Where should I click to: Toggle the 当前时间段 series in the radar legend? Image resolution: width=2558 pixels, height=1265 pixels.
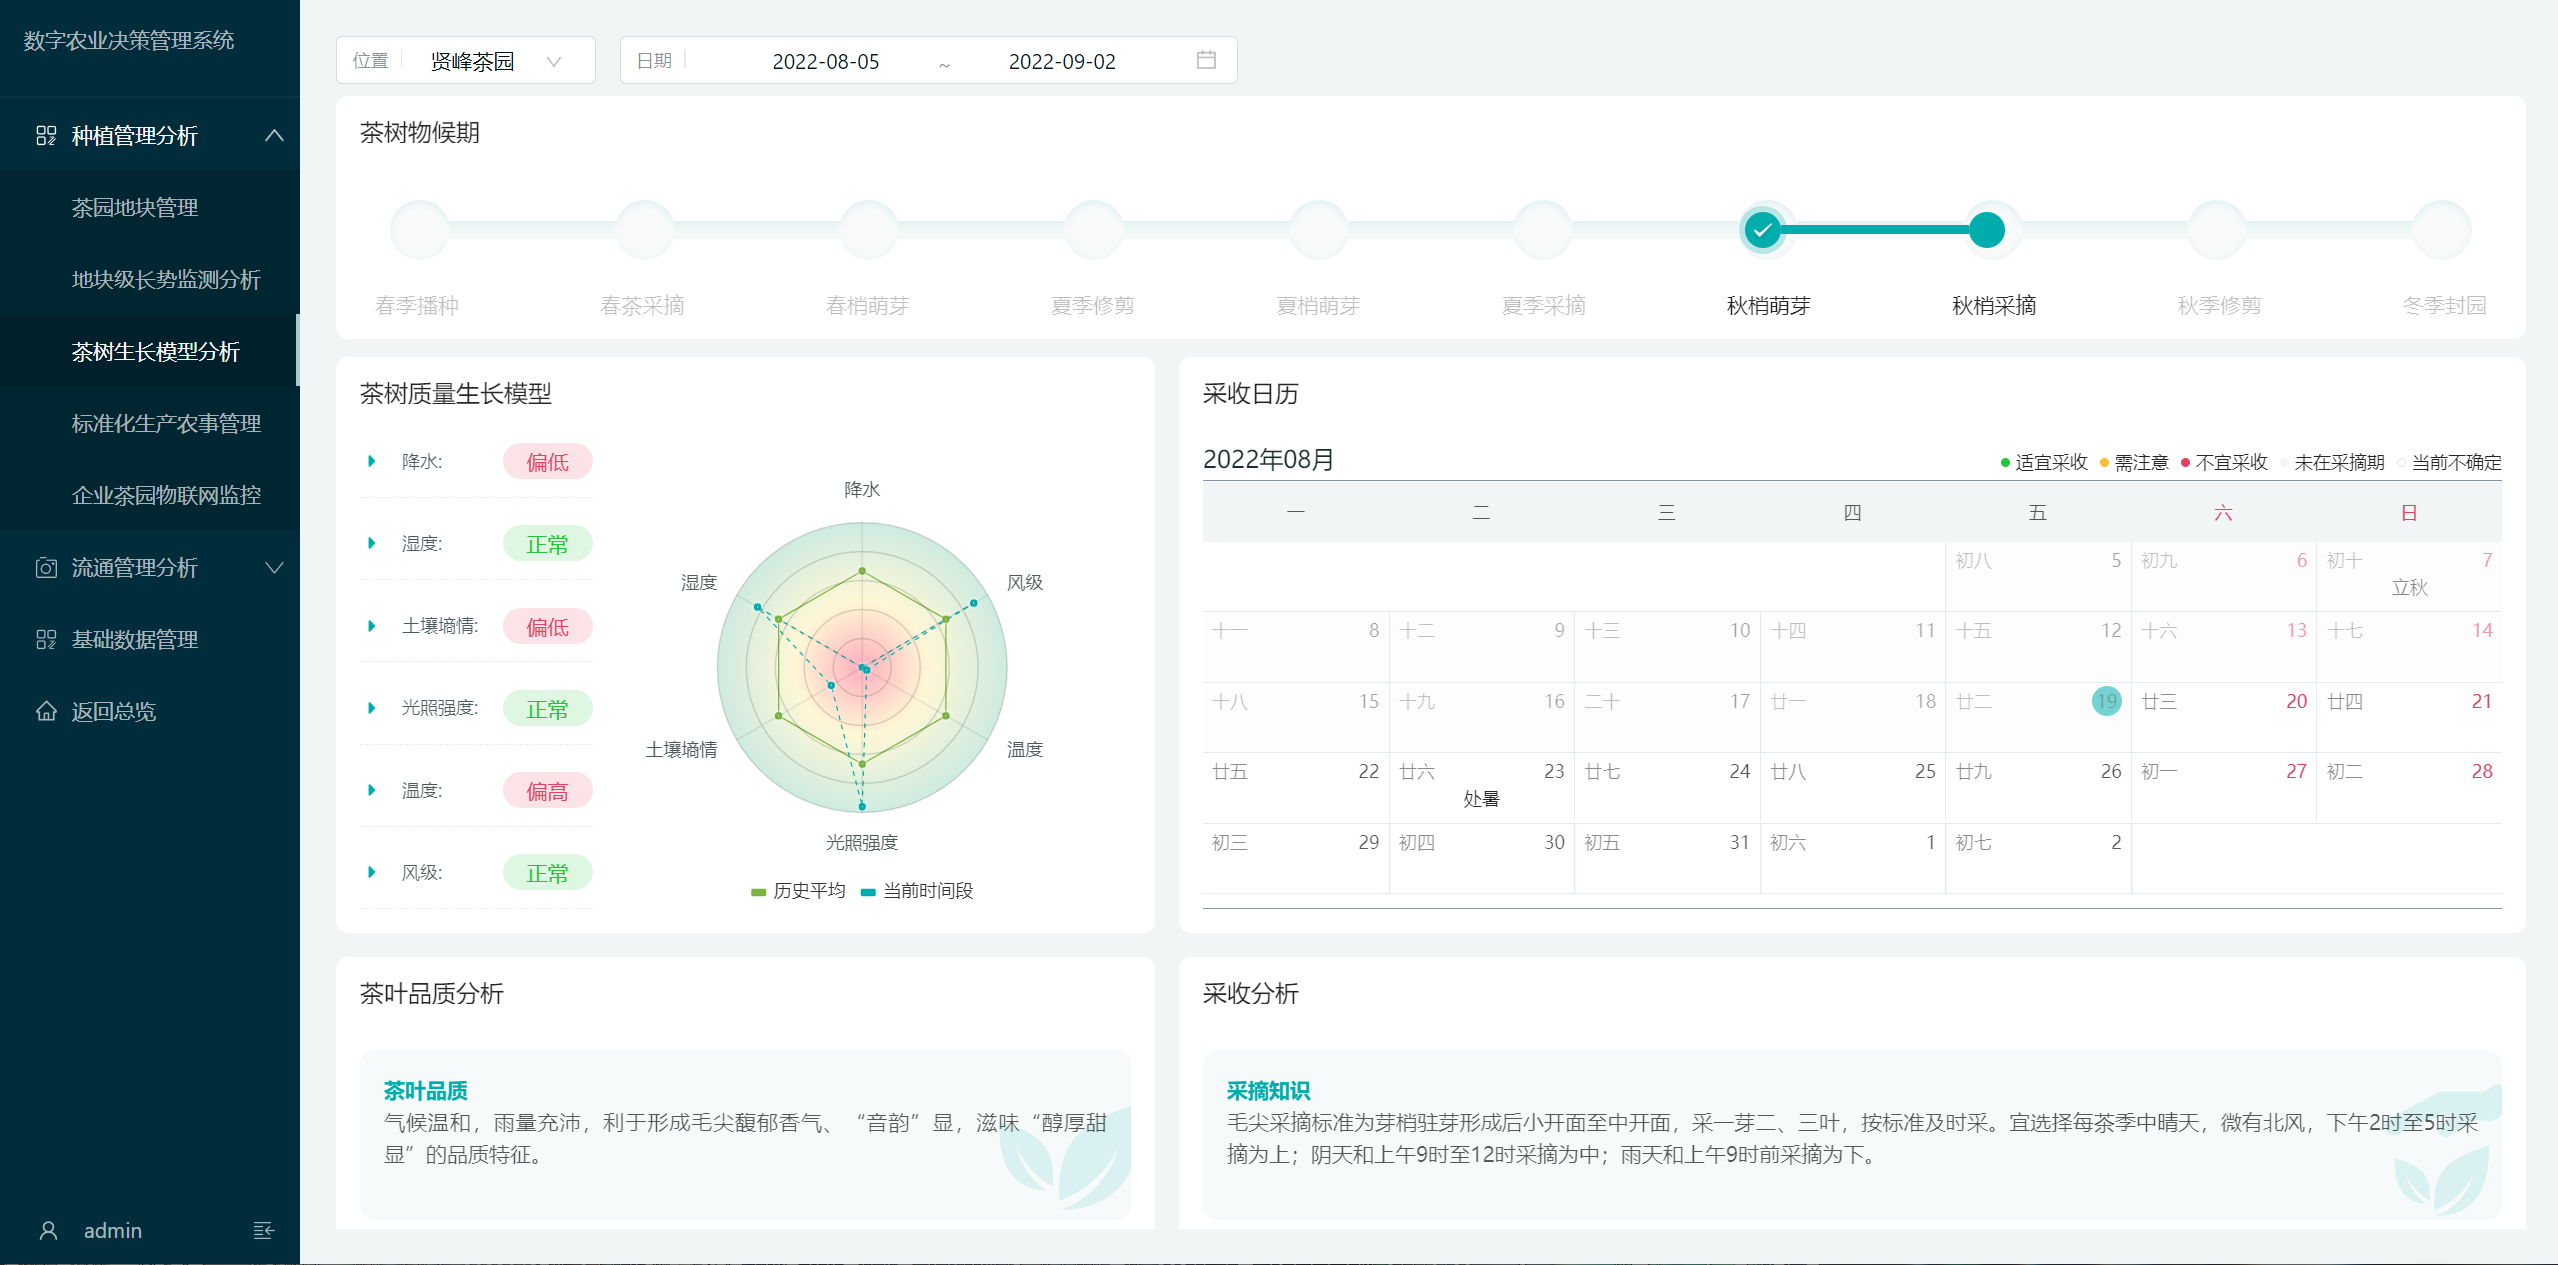[x=917, y=891]
